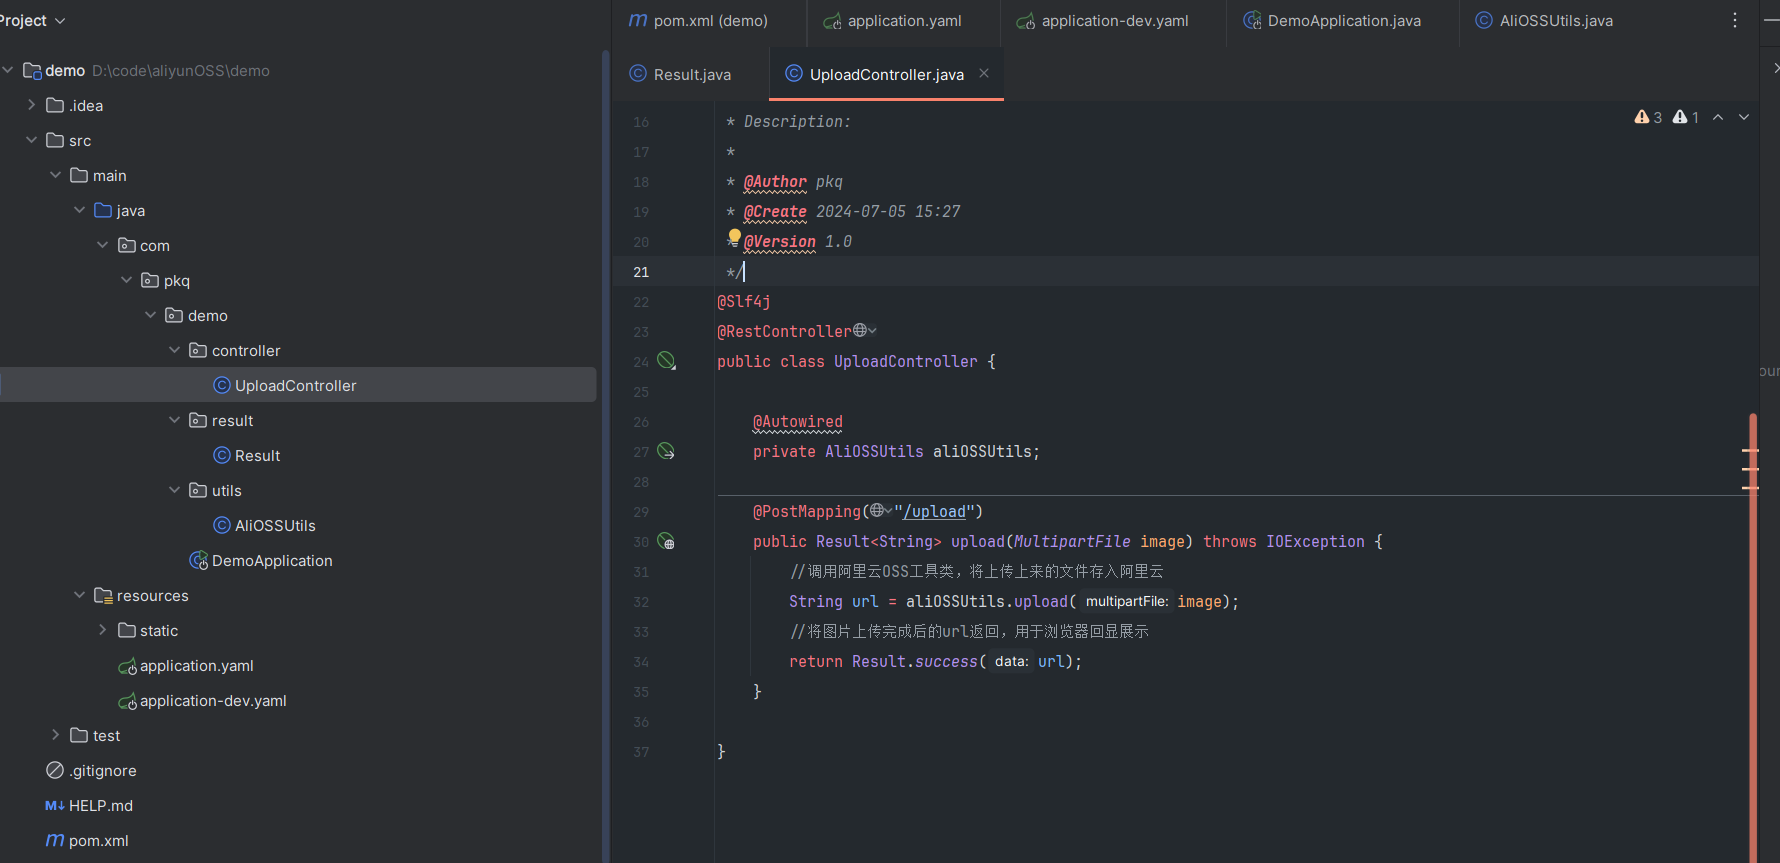This screenshot has height=863, width=1780.
Task: Click the request mapping gutter icon line 30
Action: tap(666, 541)
